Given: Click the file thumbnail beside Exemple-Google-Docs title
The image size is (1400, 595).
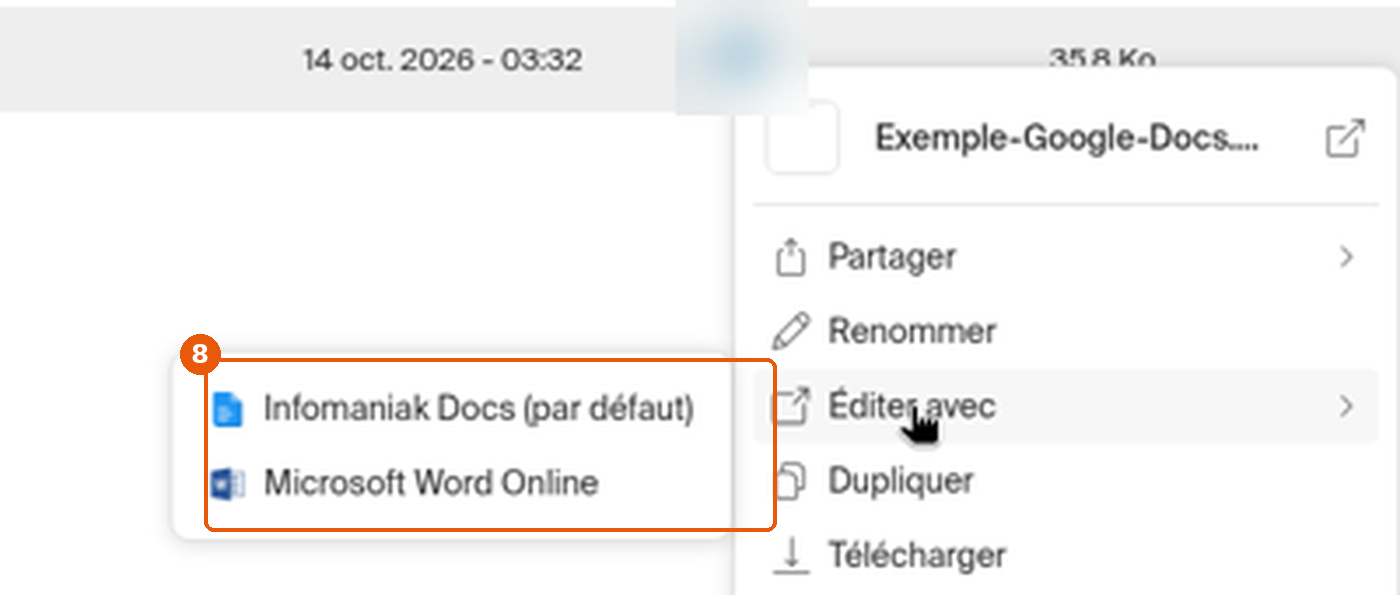Looking at the screenshot, I should [x=802, y=138].
